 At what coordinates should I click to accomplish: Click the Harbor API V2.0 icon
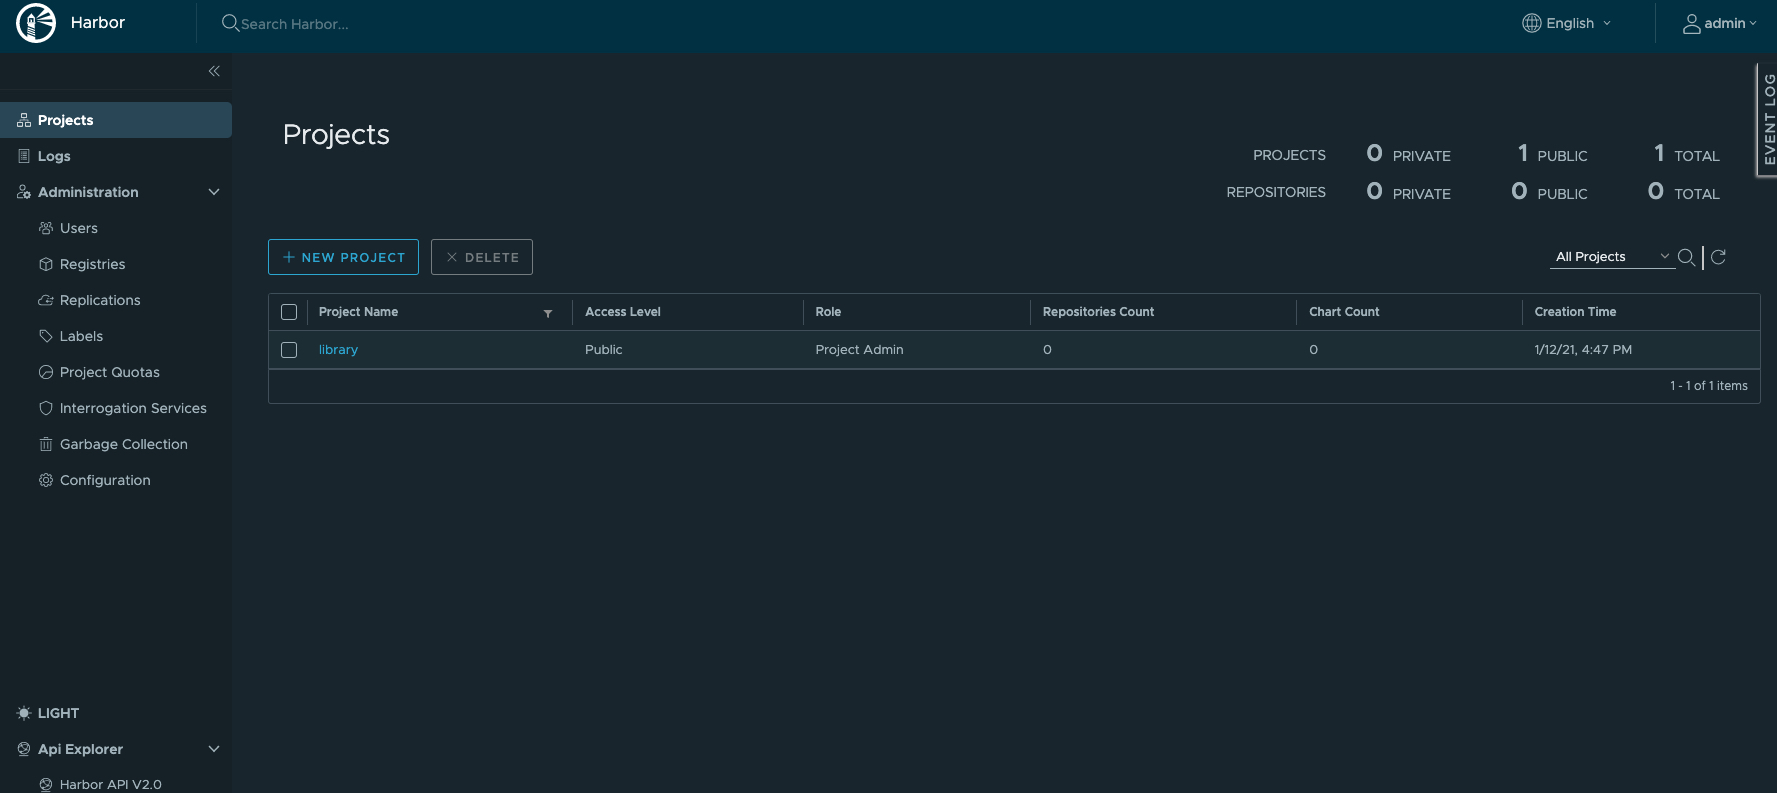click(x=46, y=784)
